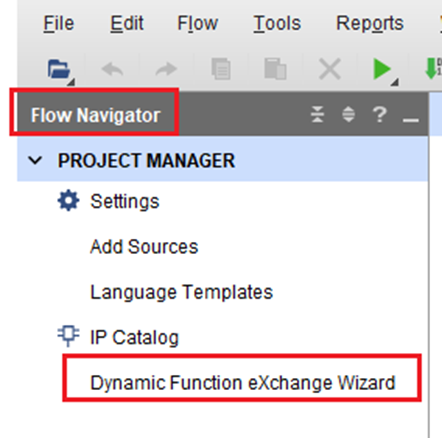Open the Run button dropdown arrow
442x438 pixels.
pyautogui.click(x=395, y=82)
